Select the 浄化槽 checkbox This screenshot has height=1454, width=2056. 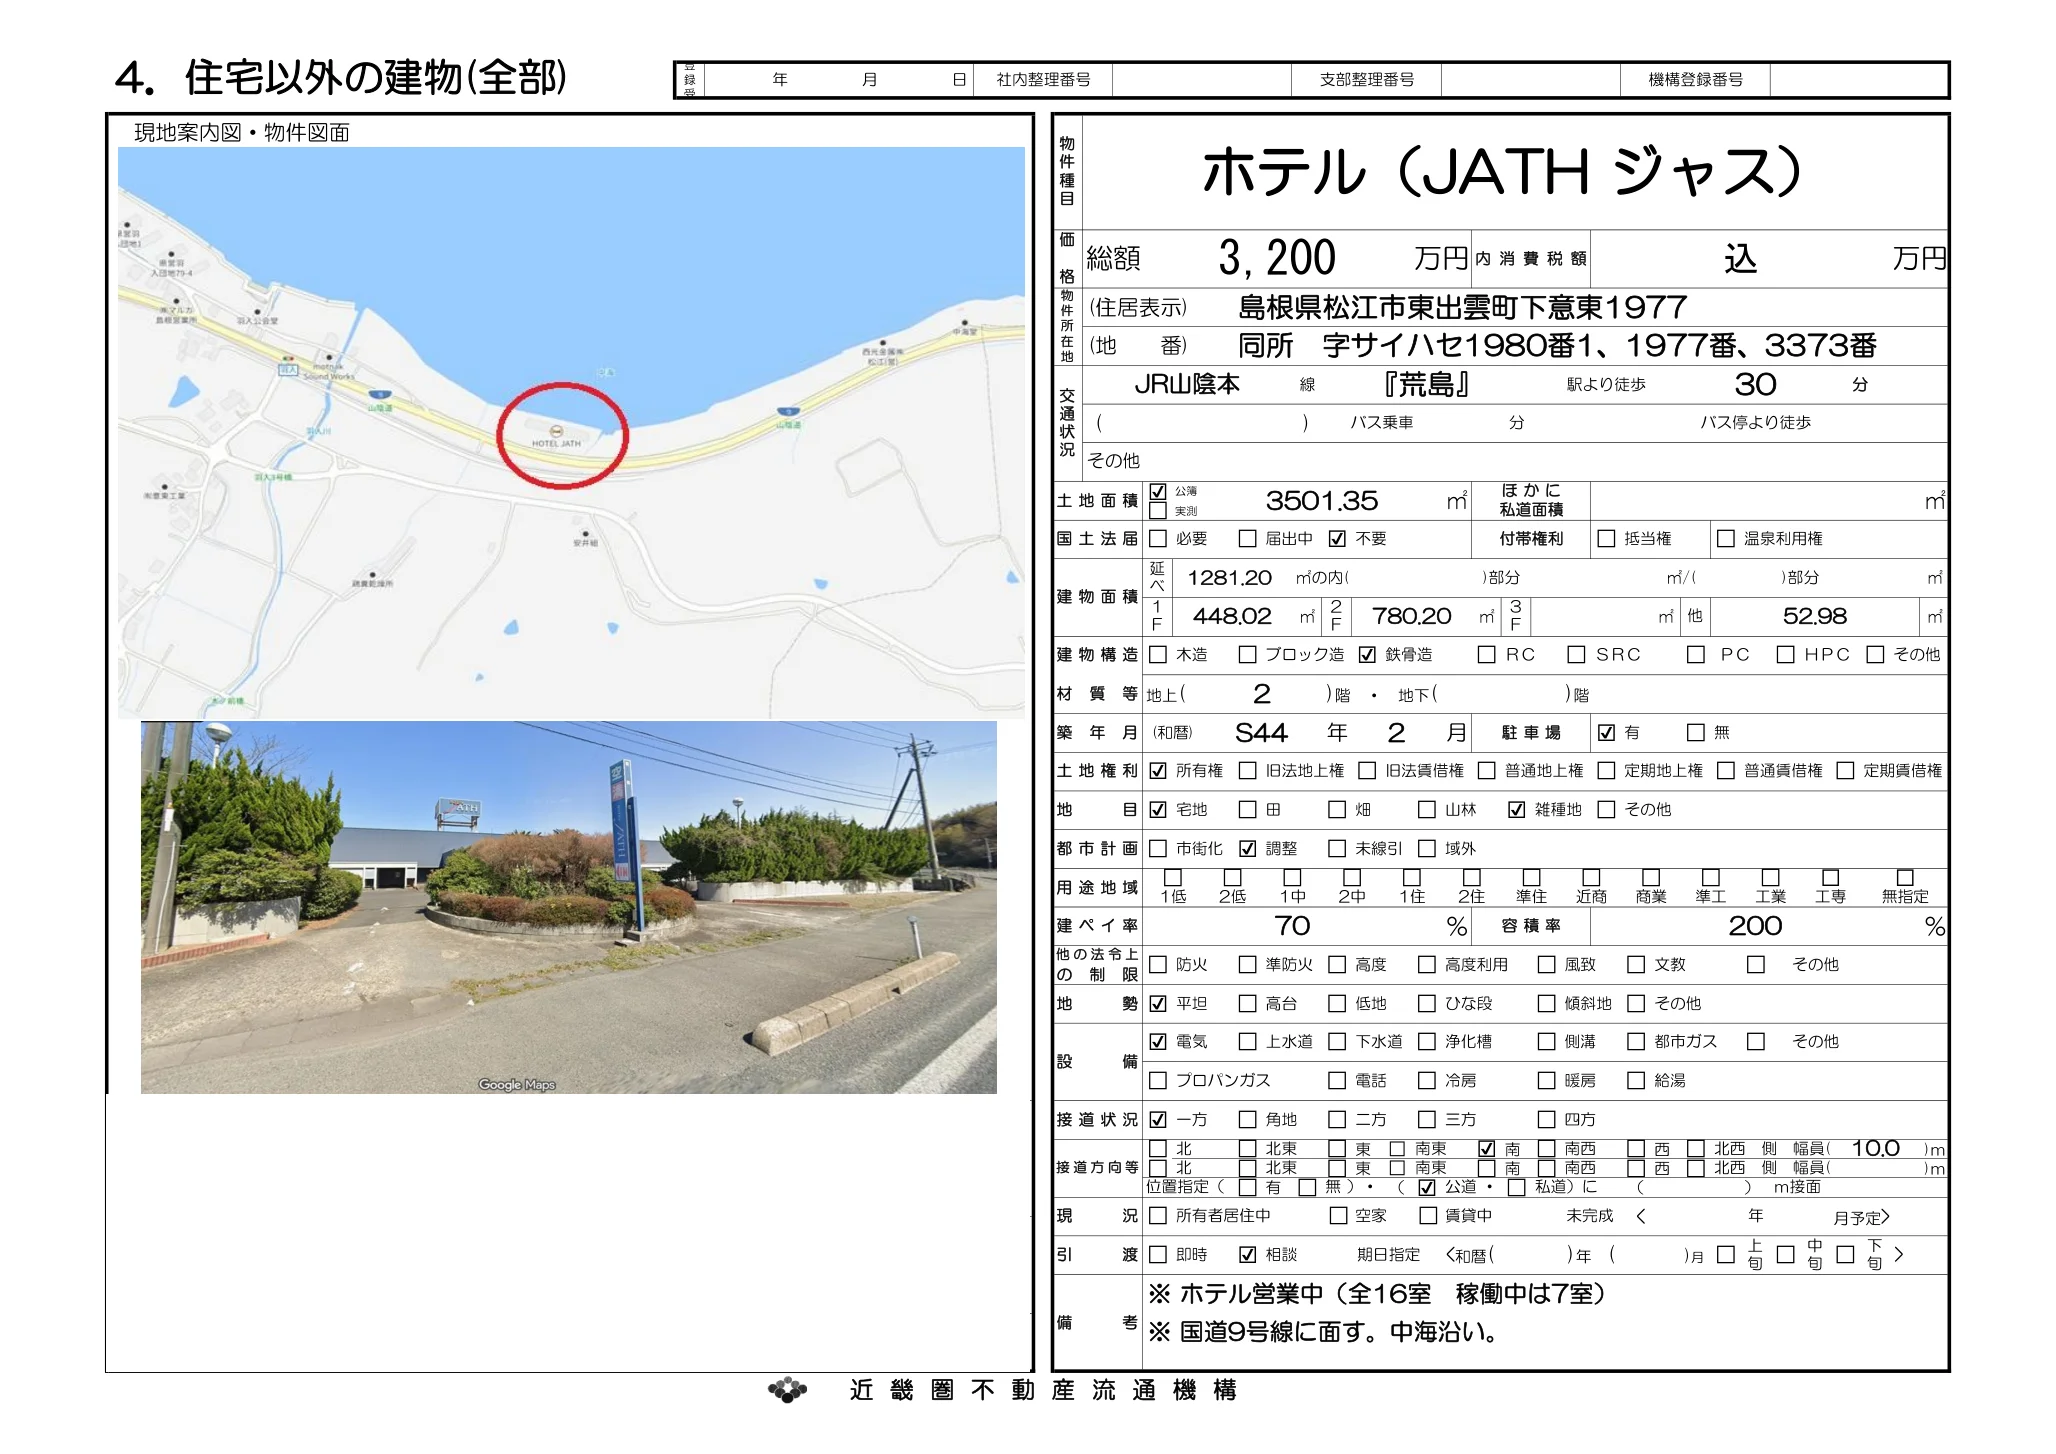[1427, 1042]
